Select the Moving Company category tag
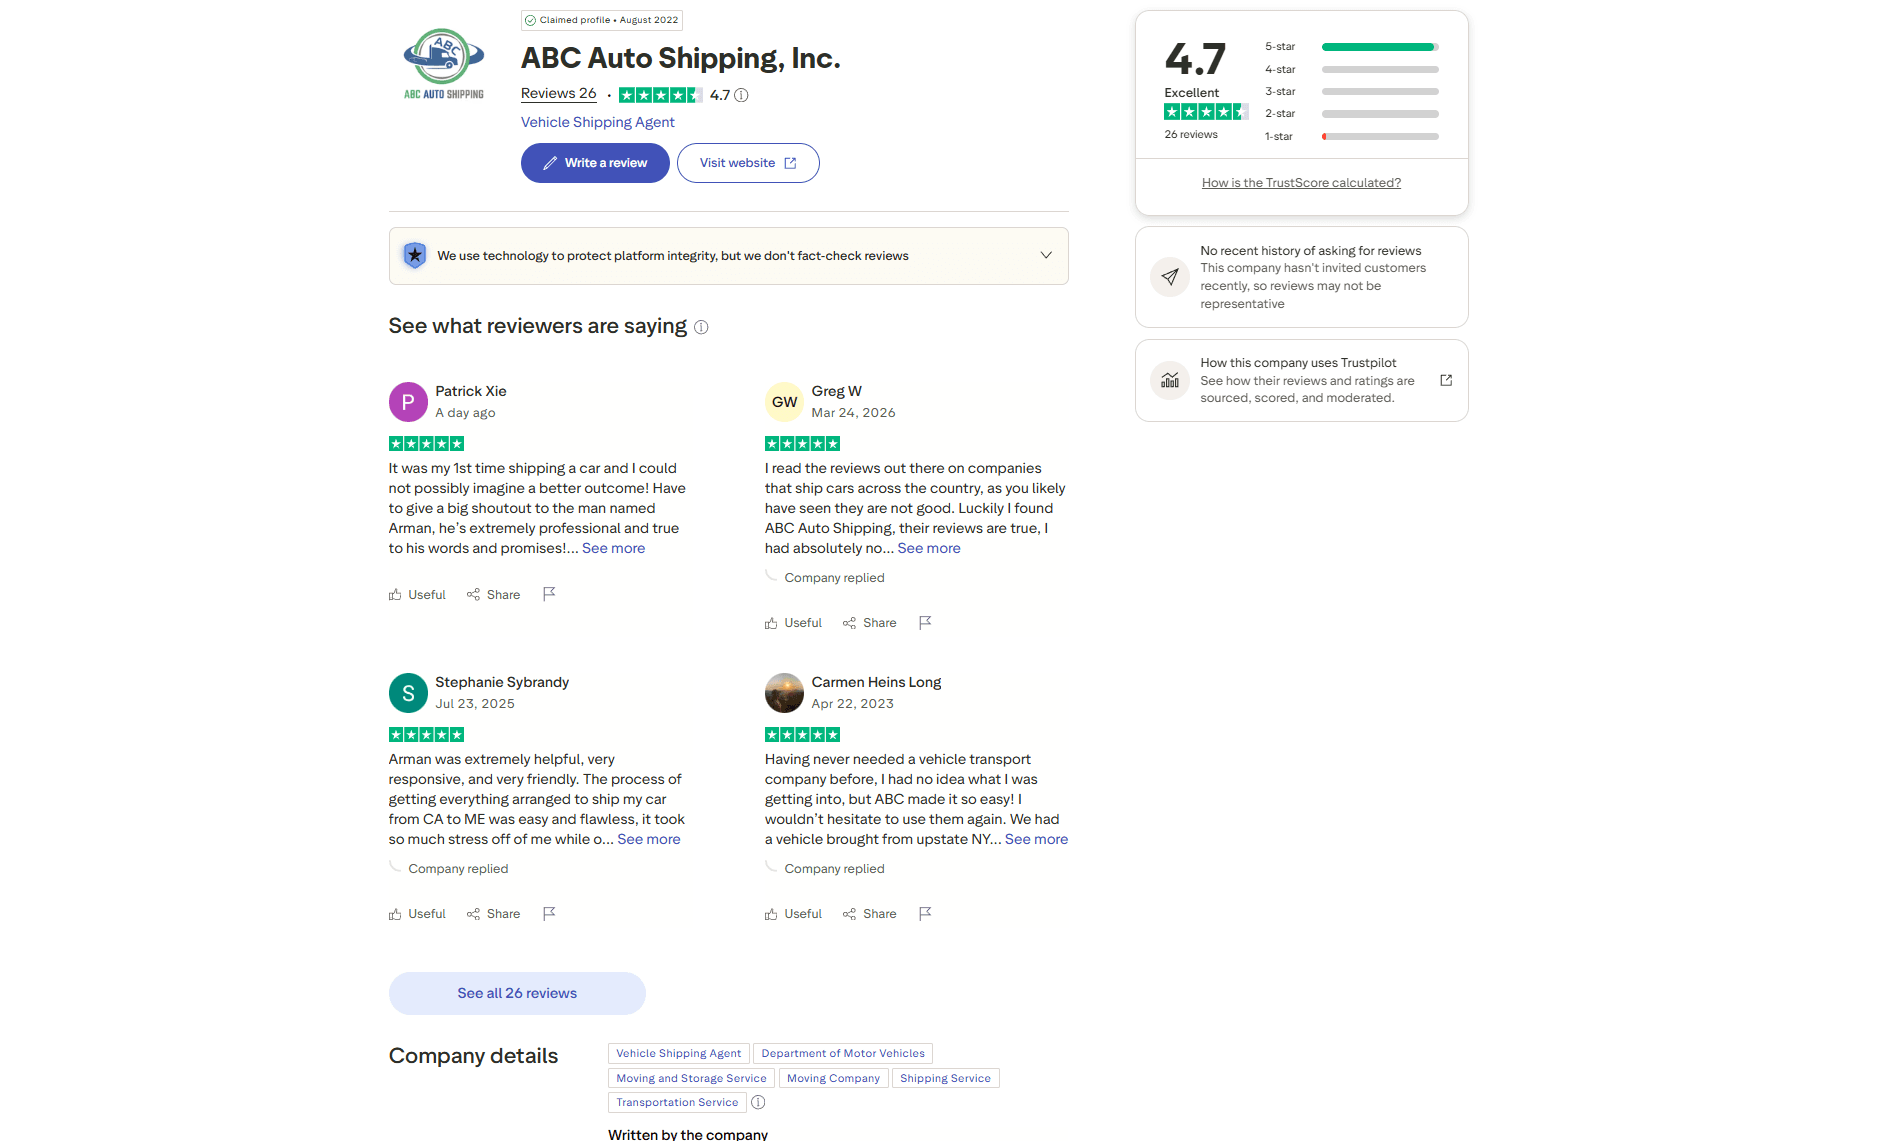The image size is (1896, 1141). tap(833, 1078)
